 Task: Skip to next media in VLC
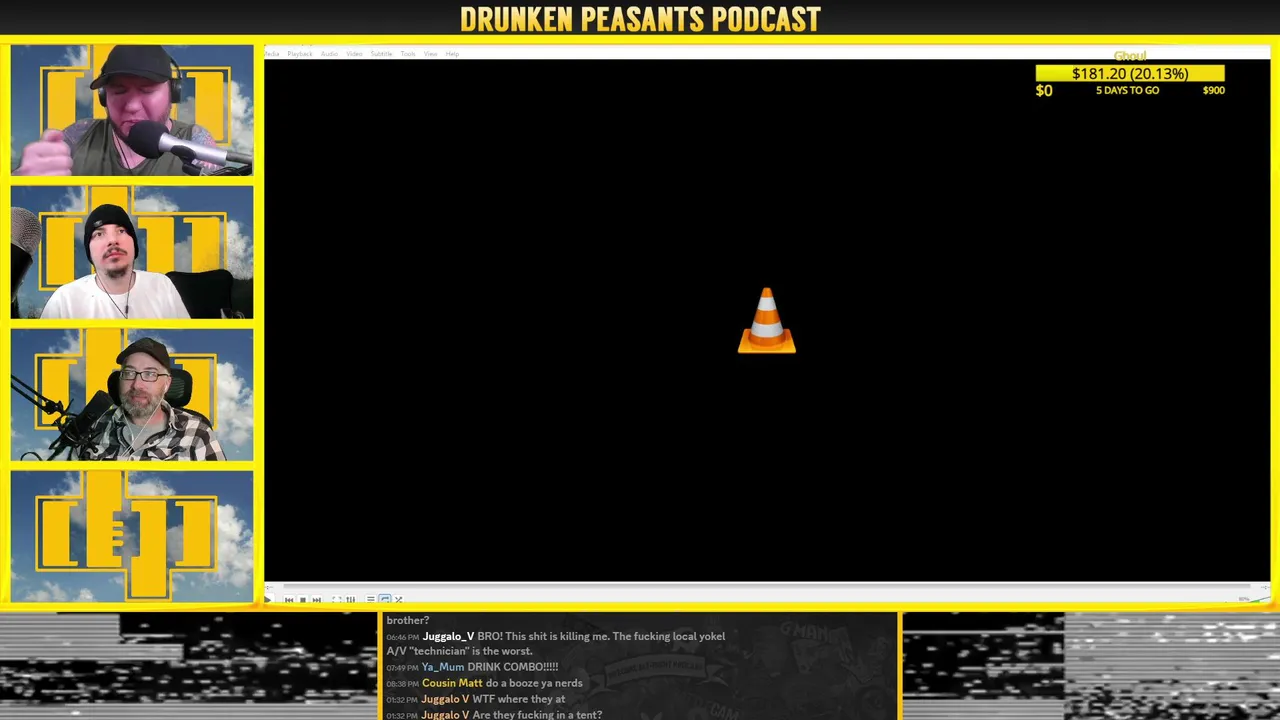[x=317, y=600]
